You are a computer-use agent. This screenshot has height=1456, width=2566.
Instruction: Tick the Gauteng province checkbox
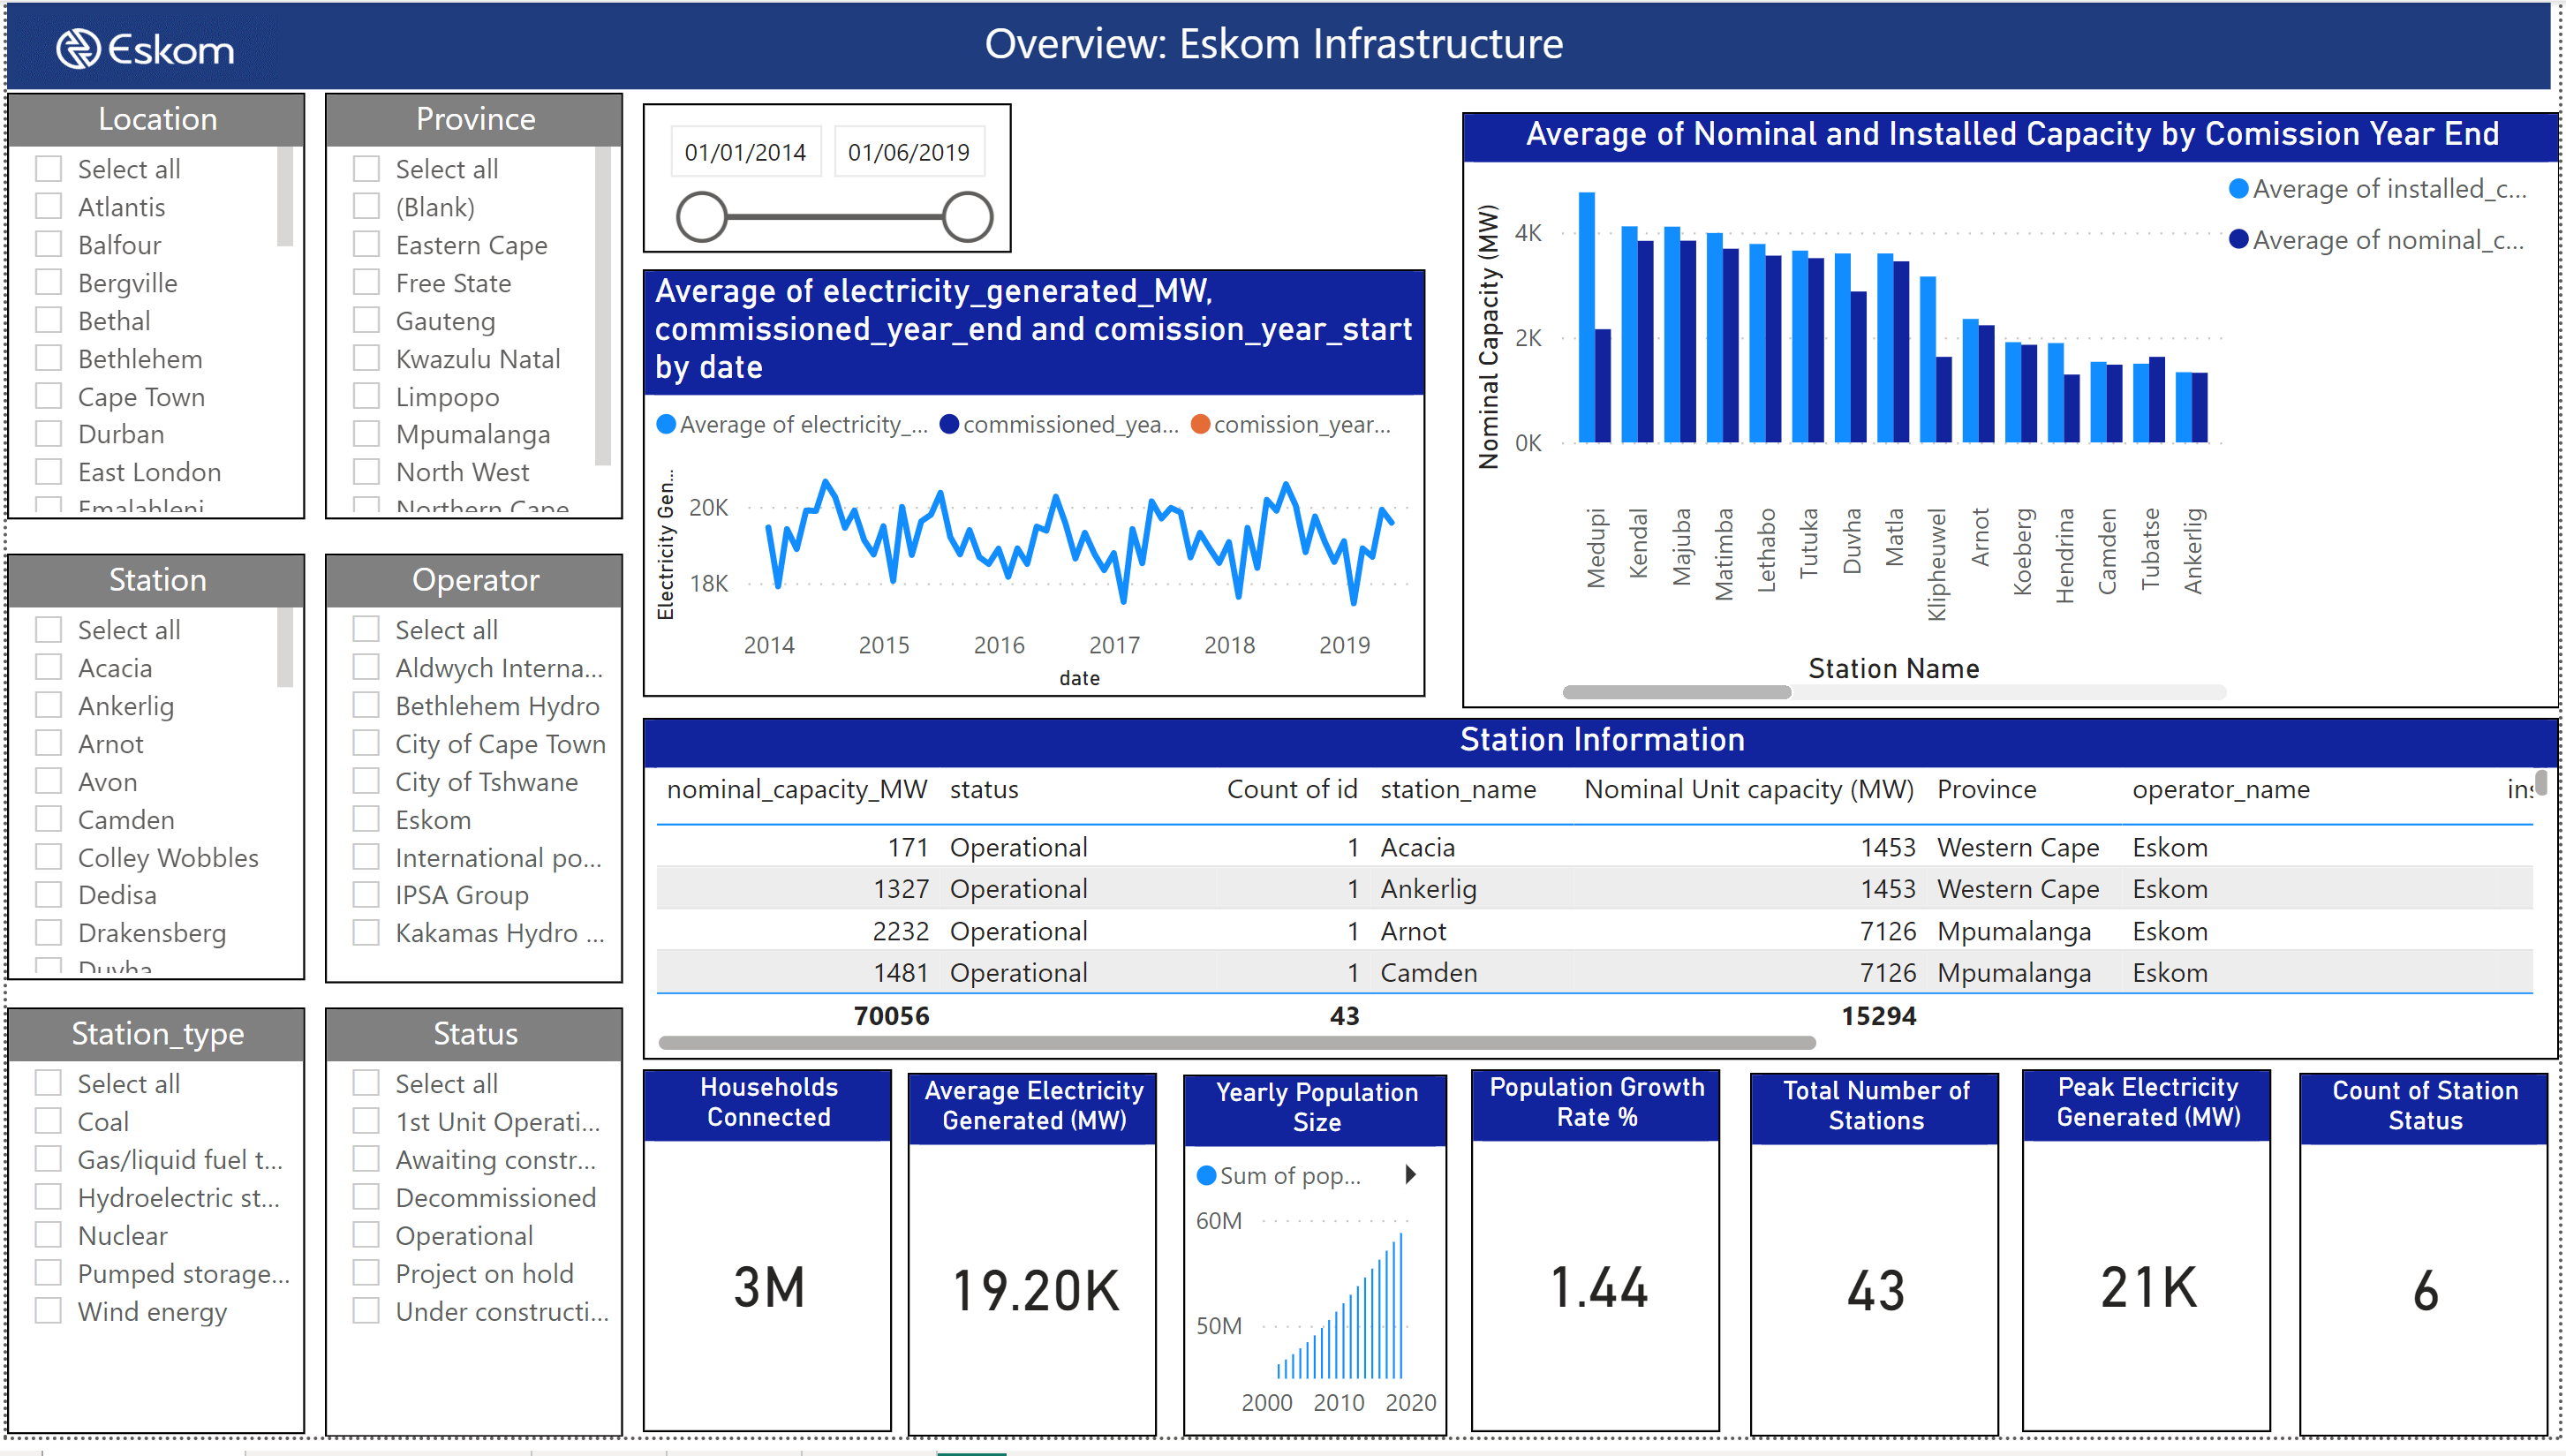(x=366, y=320)
